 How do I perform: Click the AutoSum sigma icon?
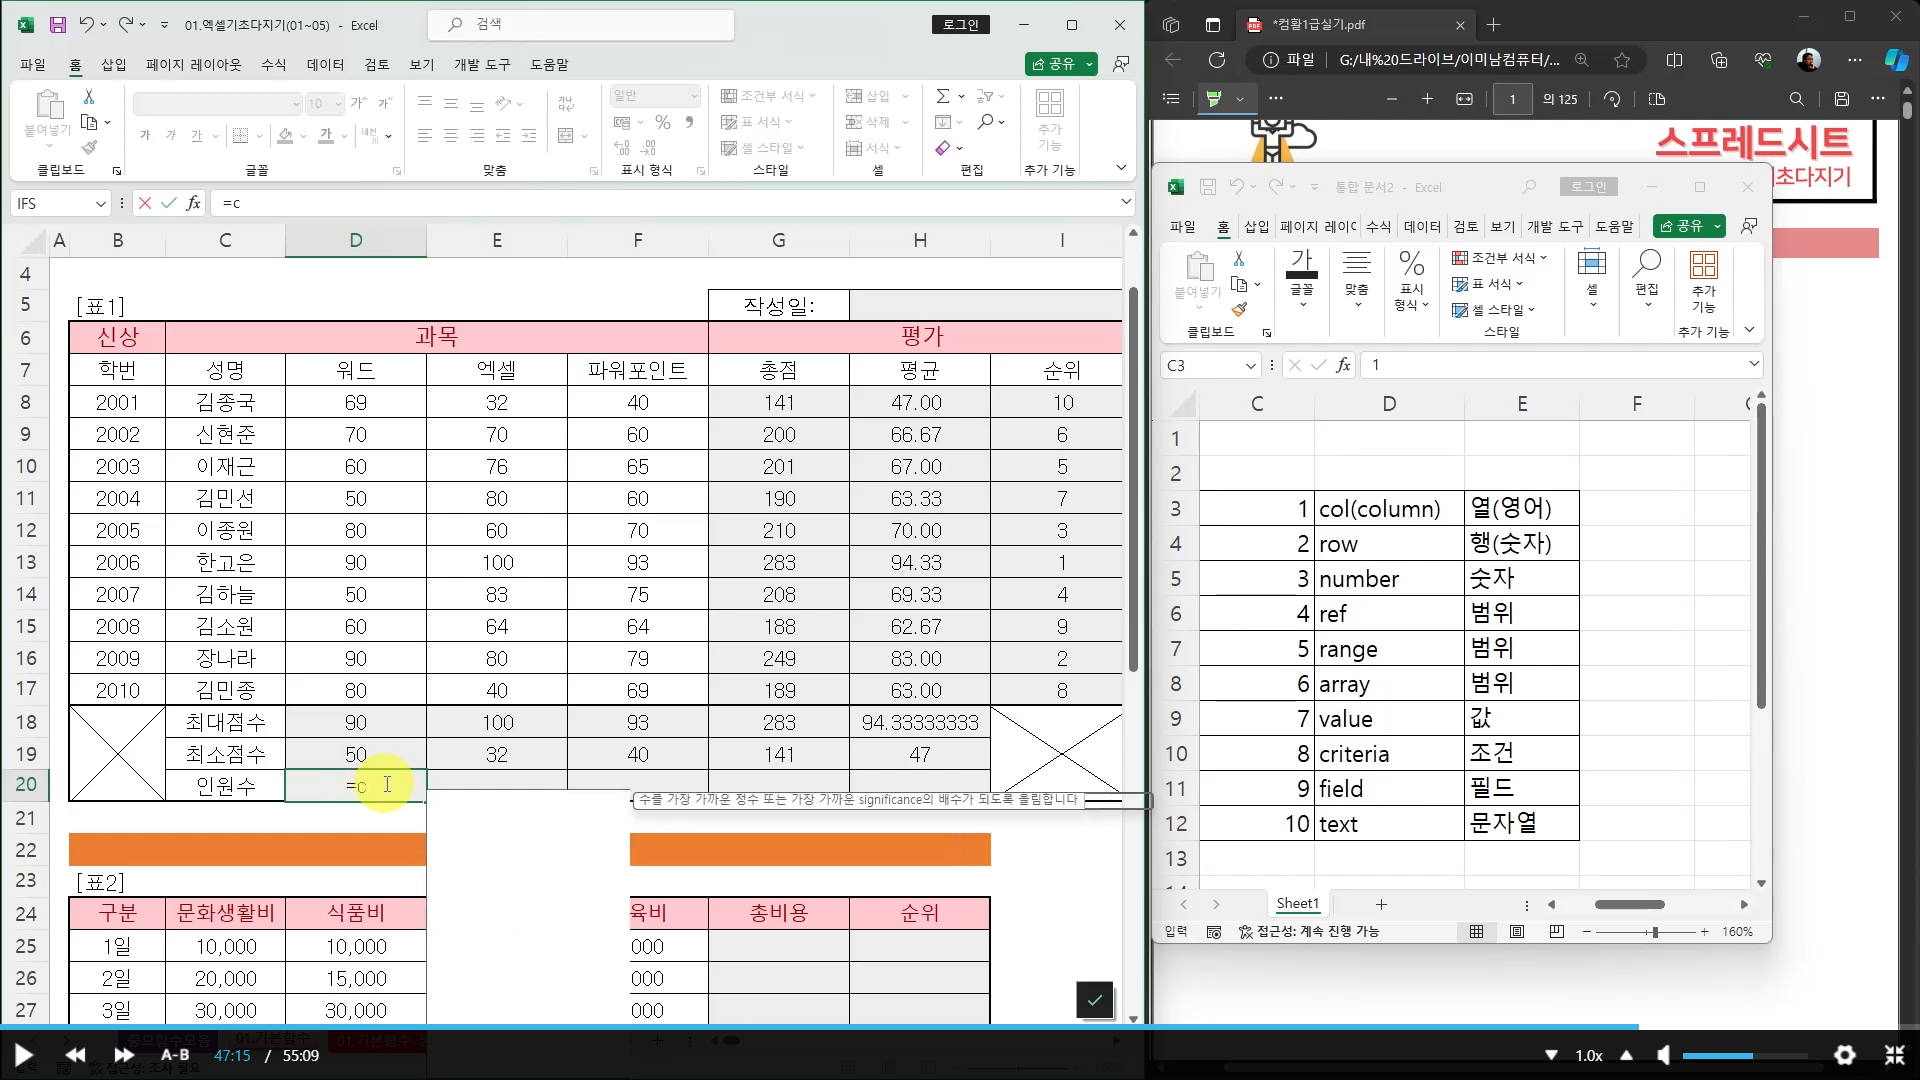pos(943,96)
